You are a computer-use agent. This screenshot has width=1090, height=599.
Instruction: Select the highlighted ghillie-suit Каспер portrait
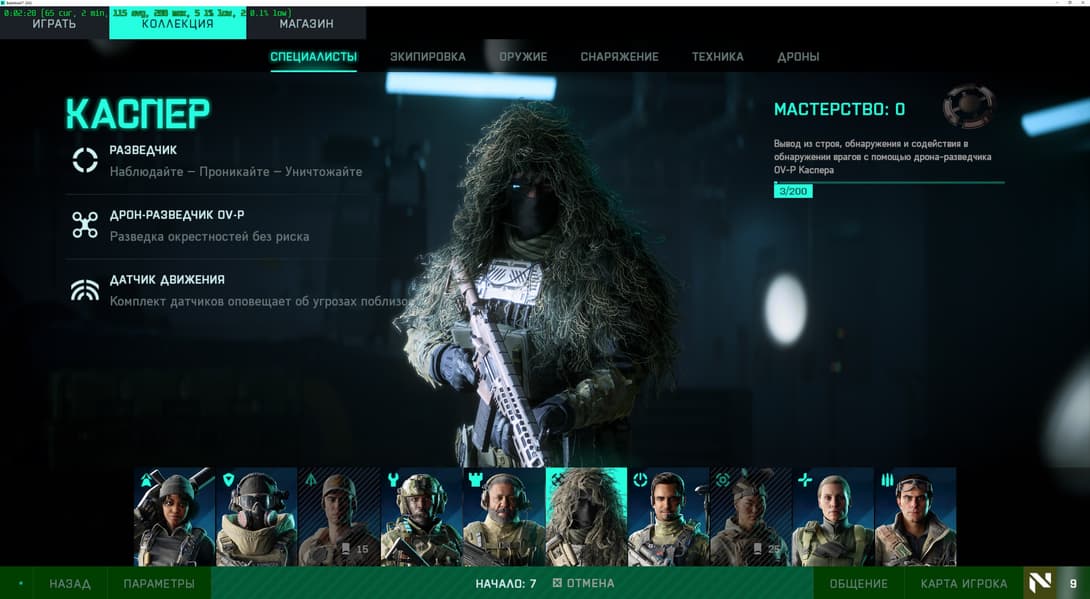click(x=586, y=516)
